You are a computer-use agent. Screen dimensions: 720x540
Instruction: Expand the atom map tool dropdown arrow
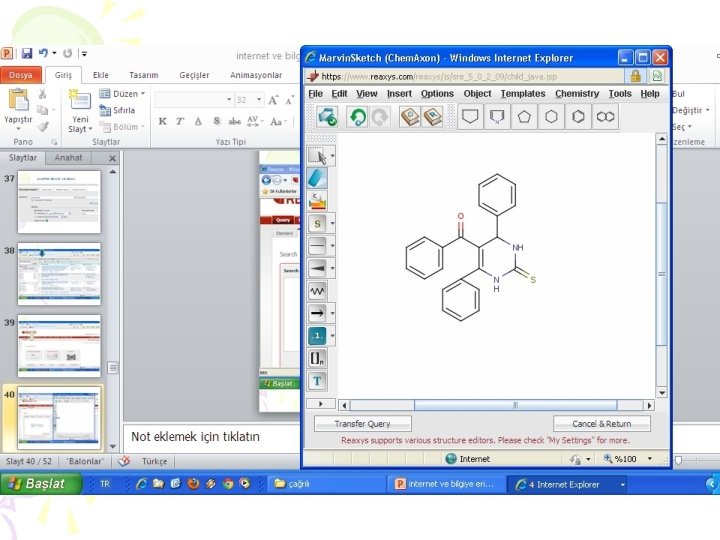[x=332, y=336]
